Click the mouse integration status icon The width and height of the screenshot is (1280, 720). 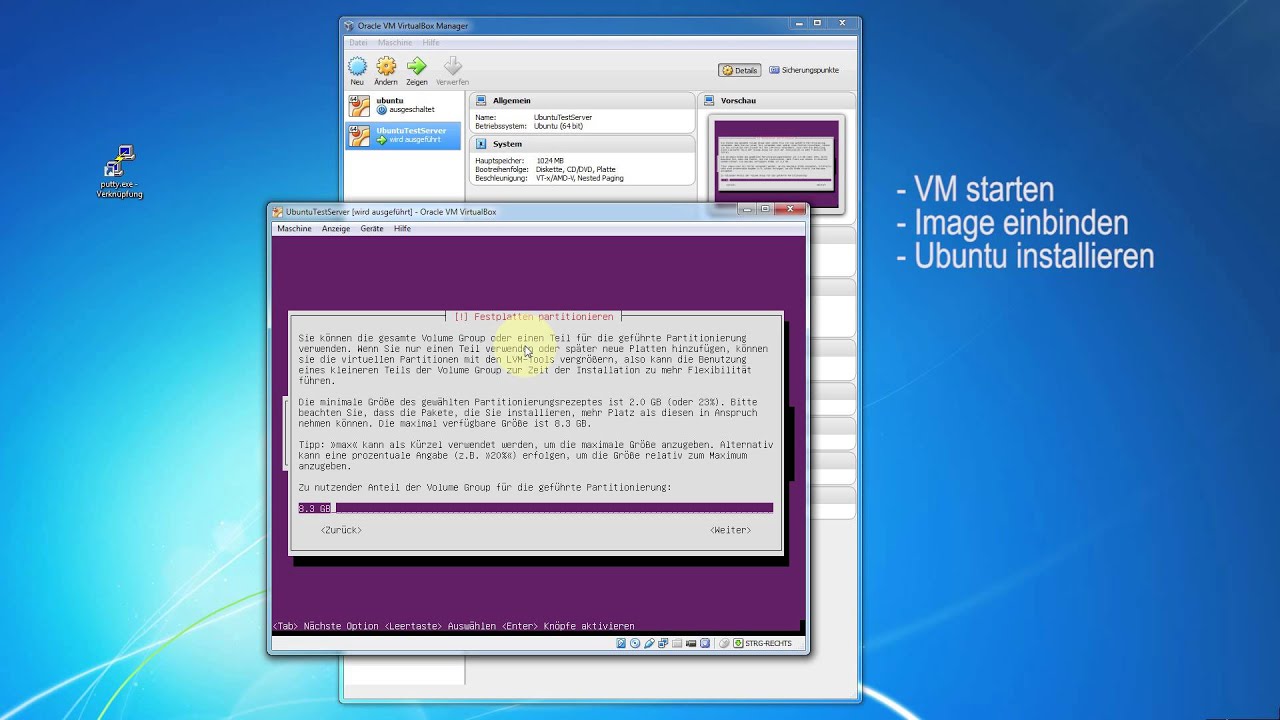tap(725, 643)
